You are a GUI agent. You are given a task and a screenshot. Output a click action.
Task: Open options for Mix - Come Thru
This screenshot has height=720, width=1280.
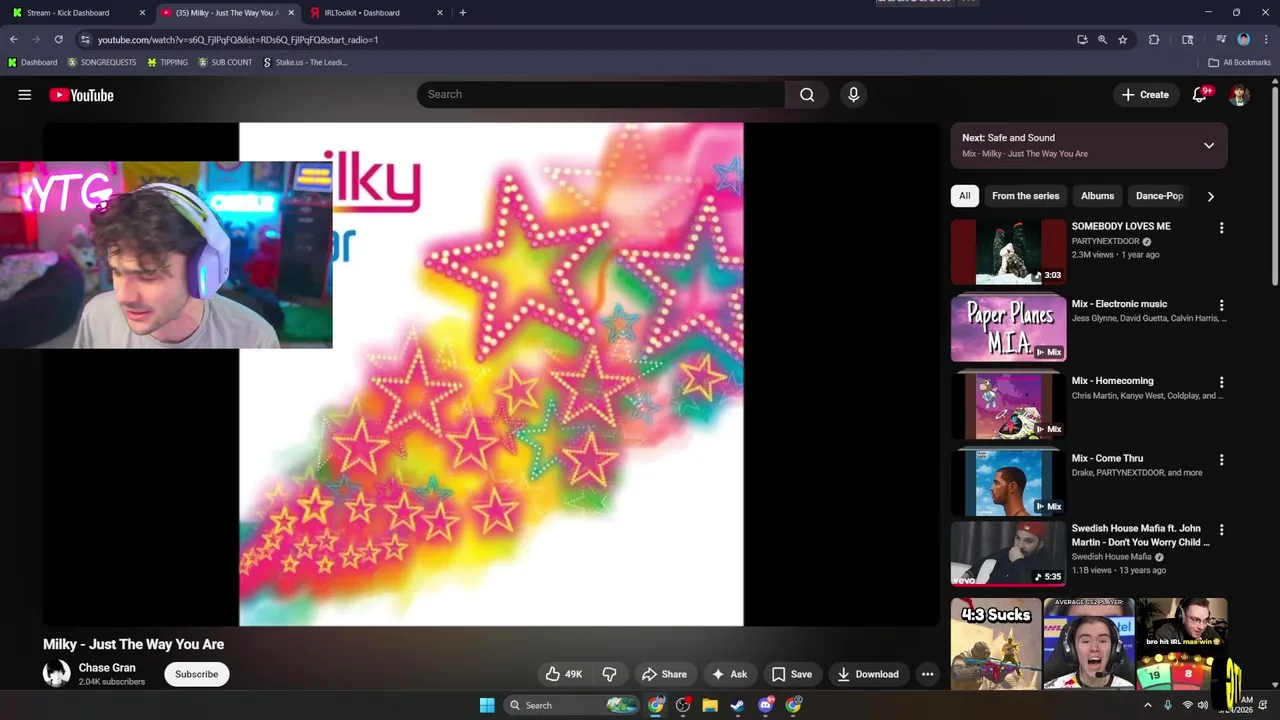[x=1221, y=460]
